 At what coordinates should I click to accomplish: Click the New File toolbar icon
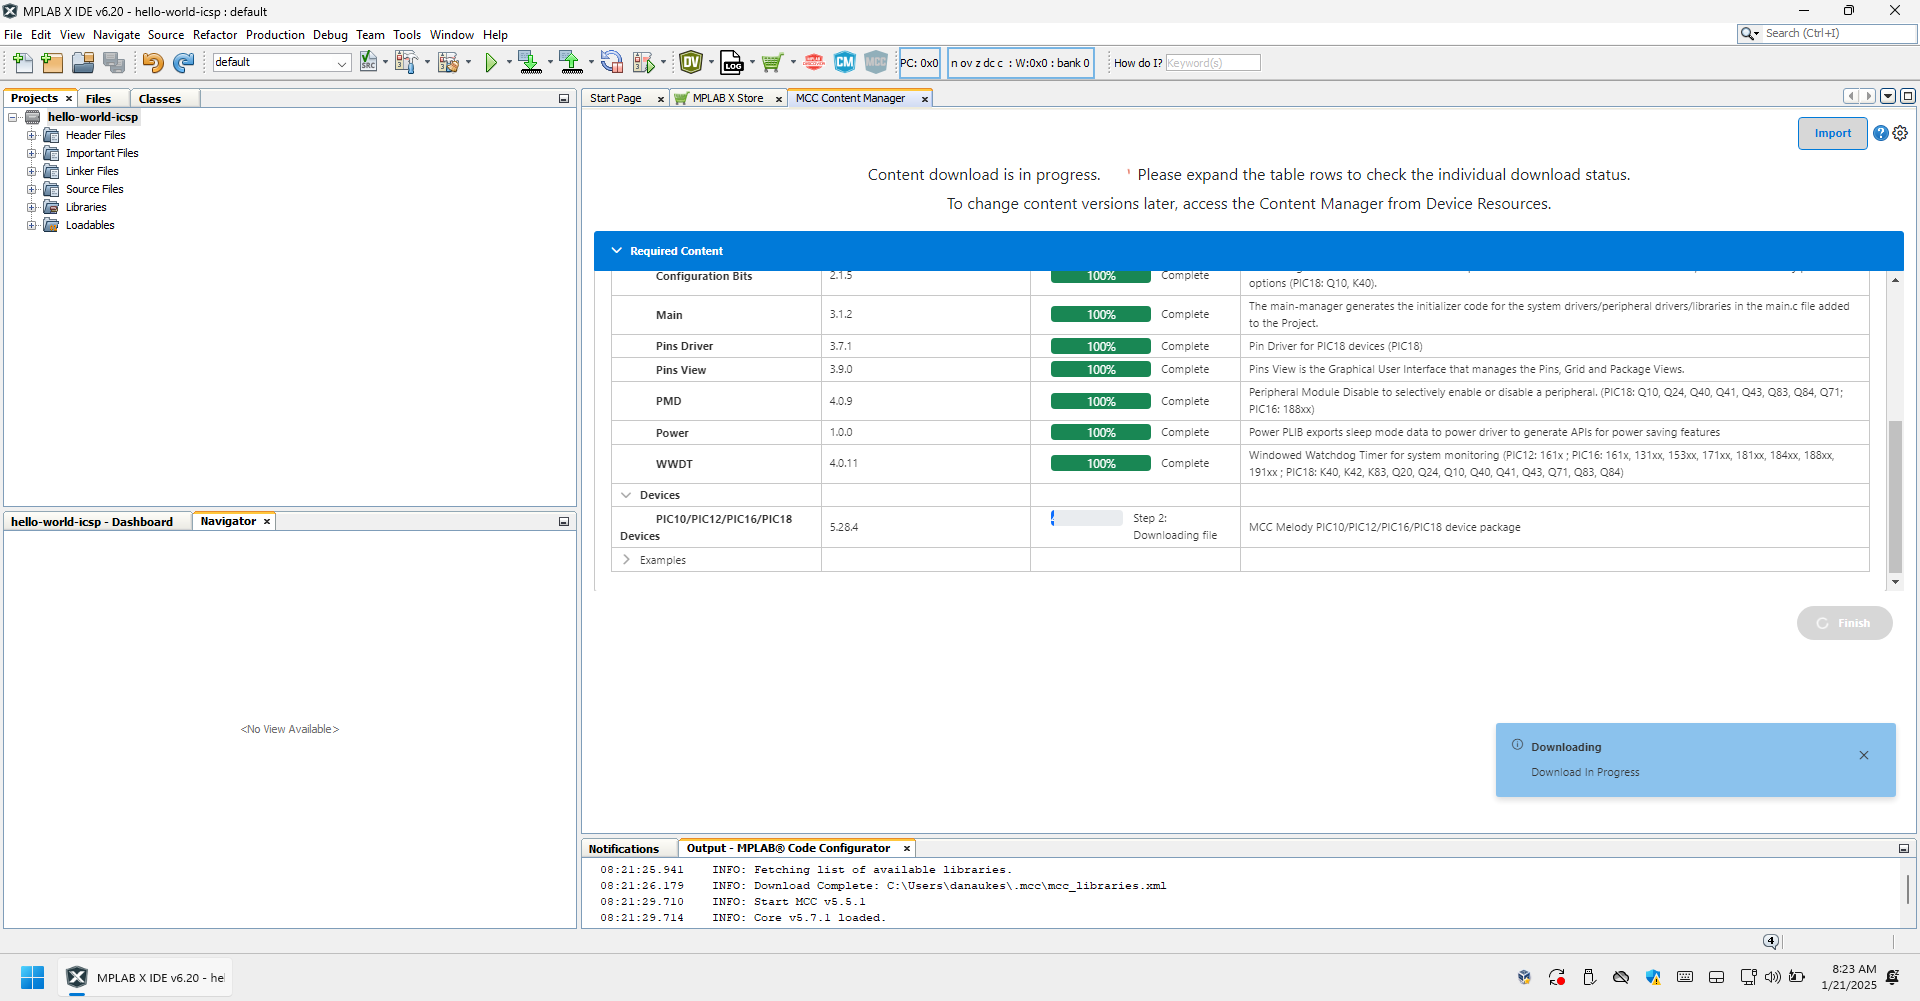point(22,63)
